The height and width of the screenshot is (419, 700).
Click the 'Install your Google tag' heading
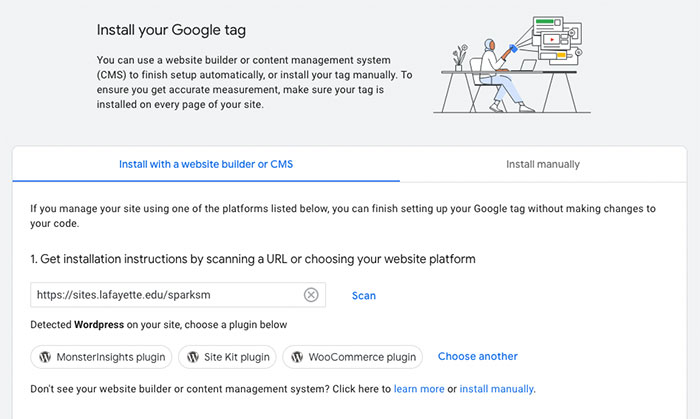click(x=171, y=30)
